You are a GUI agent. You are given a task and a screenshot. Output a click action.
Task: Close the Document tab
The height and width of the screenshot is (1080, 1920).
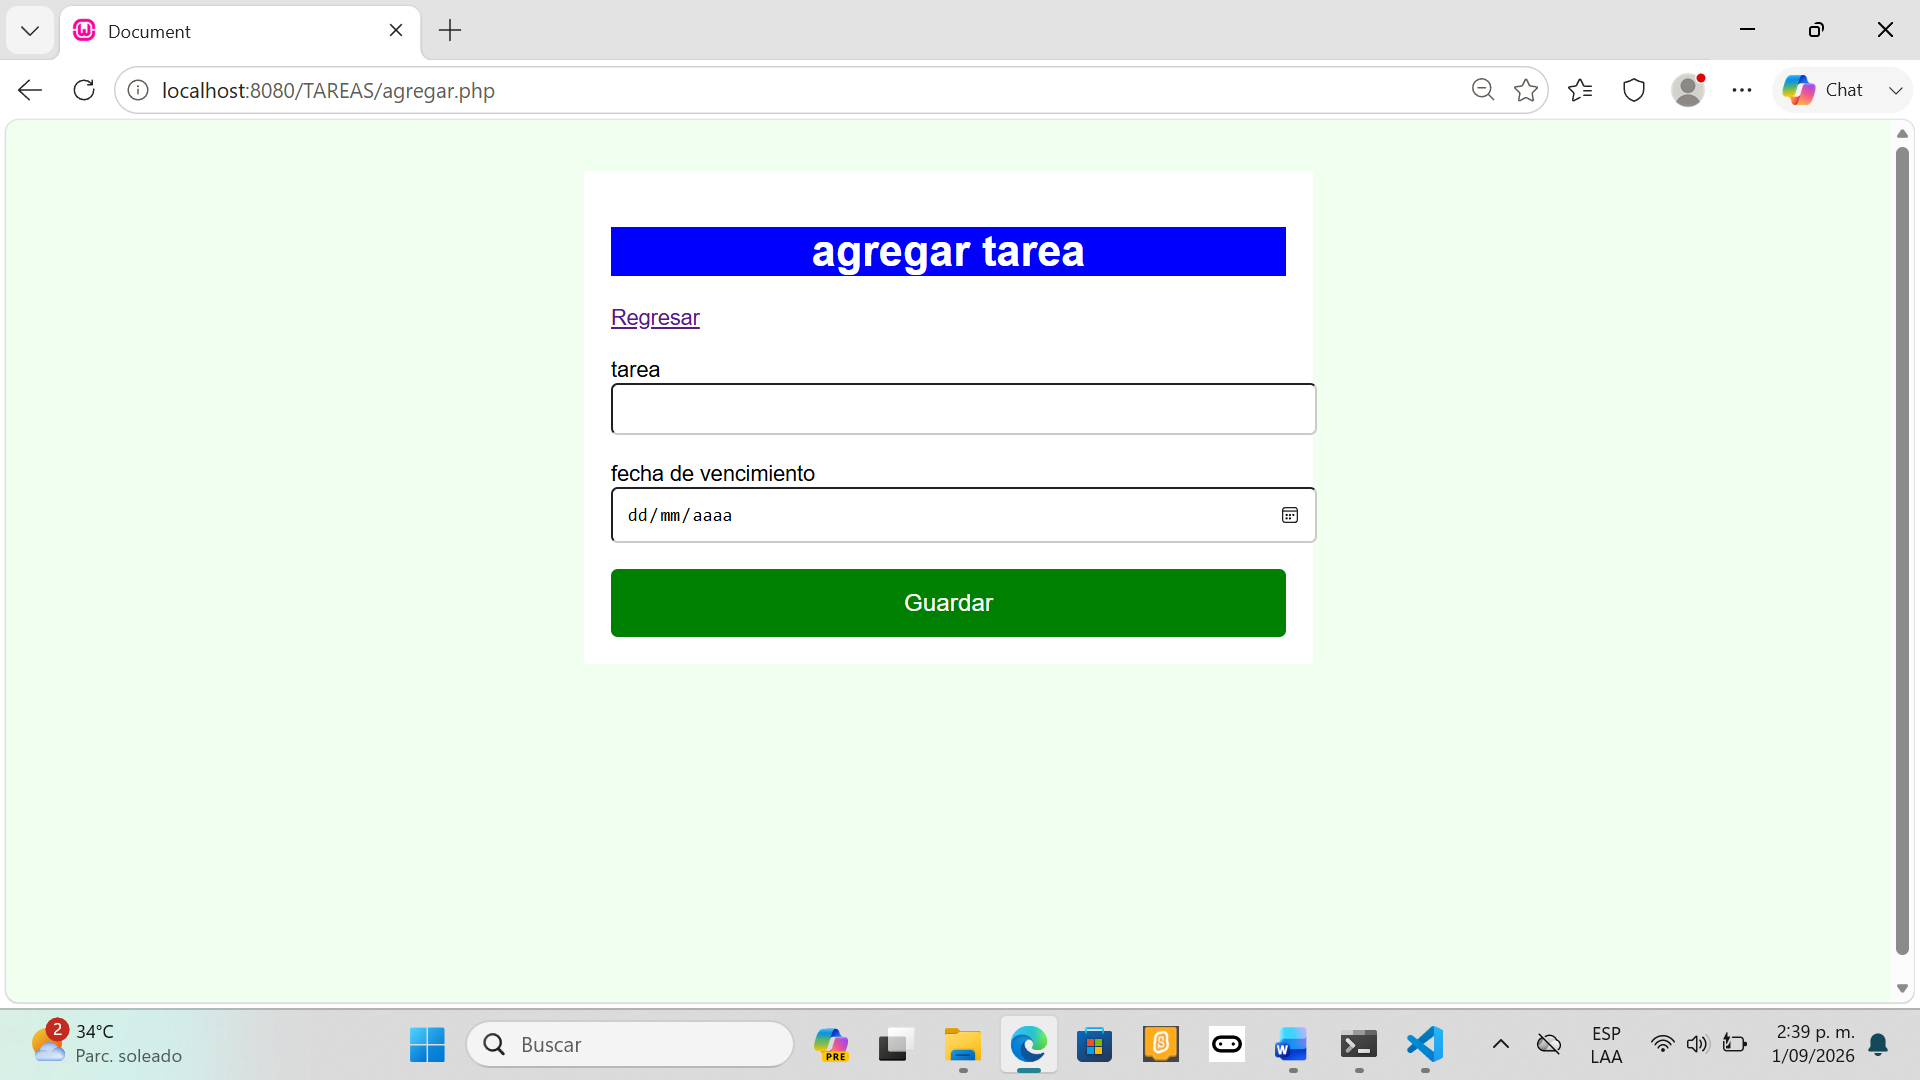(x=396, y=30)
